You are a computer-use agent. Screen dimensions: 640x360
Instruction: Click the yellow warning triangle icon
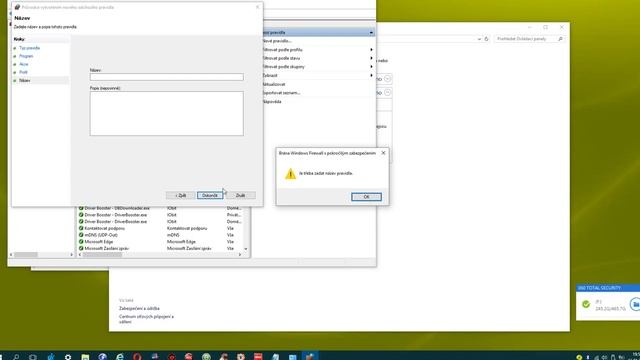[290, 174]
